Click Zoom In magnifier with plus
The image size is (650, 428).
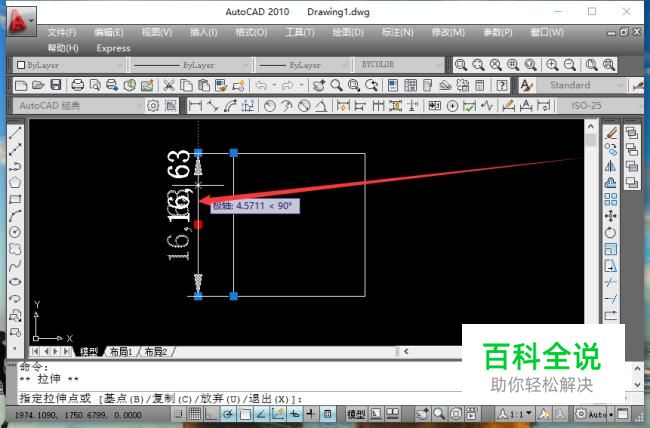552,65
